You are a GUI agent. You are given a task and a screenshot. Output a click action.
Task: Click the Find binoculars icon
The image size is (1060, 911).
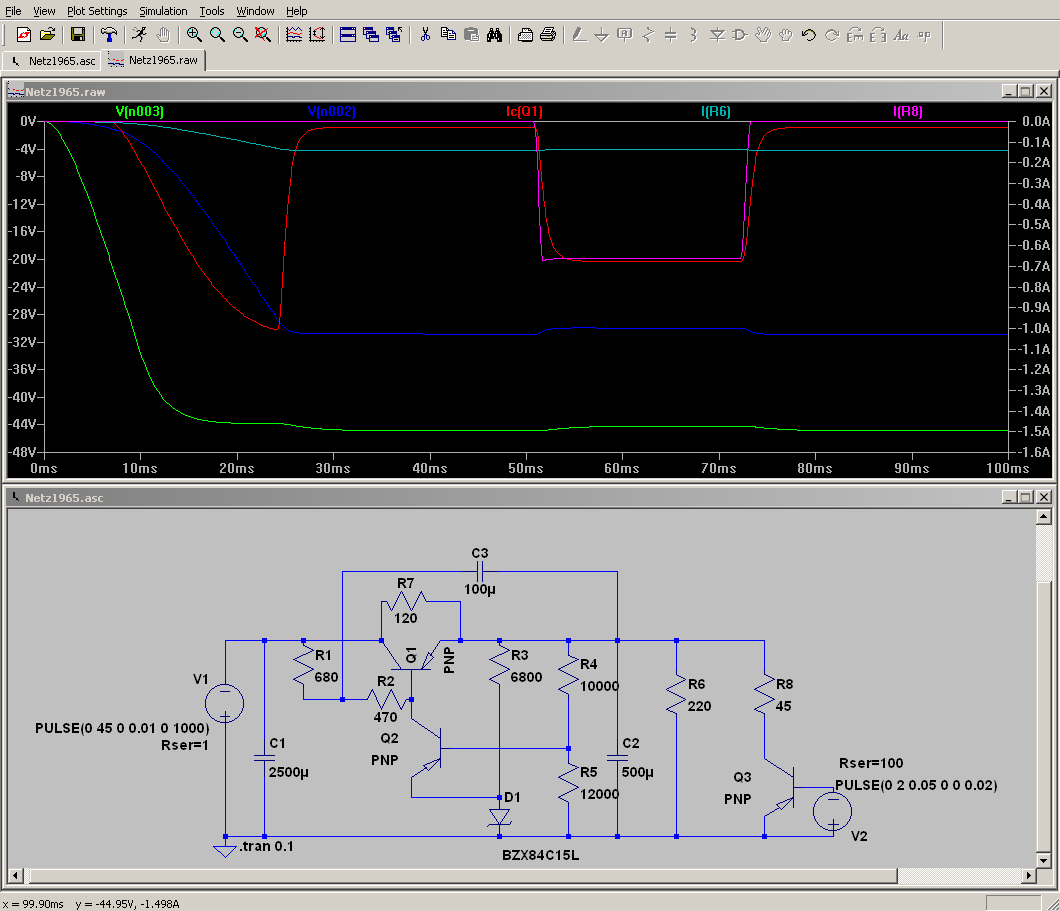[494, 34]
